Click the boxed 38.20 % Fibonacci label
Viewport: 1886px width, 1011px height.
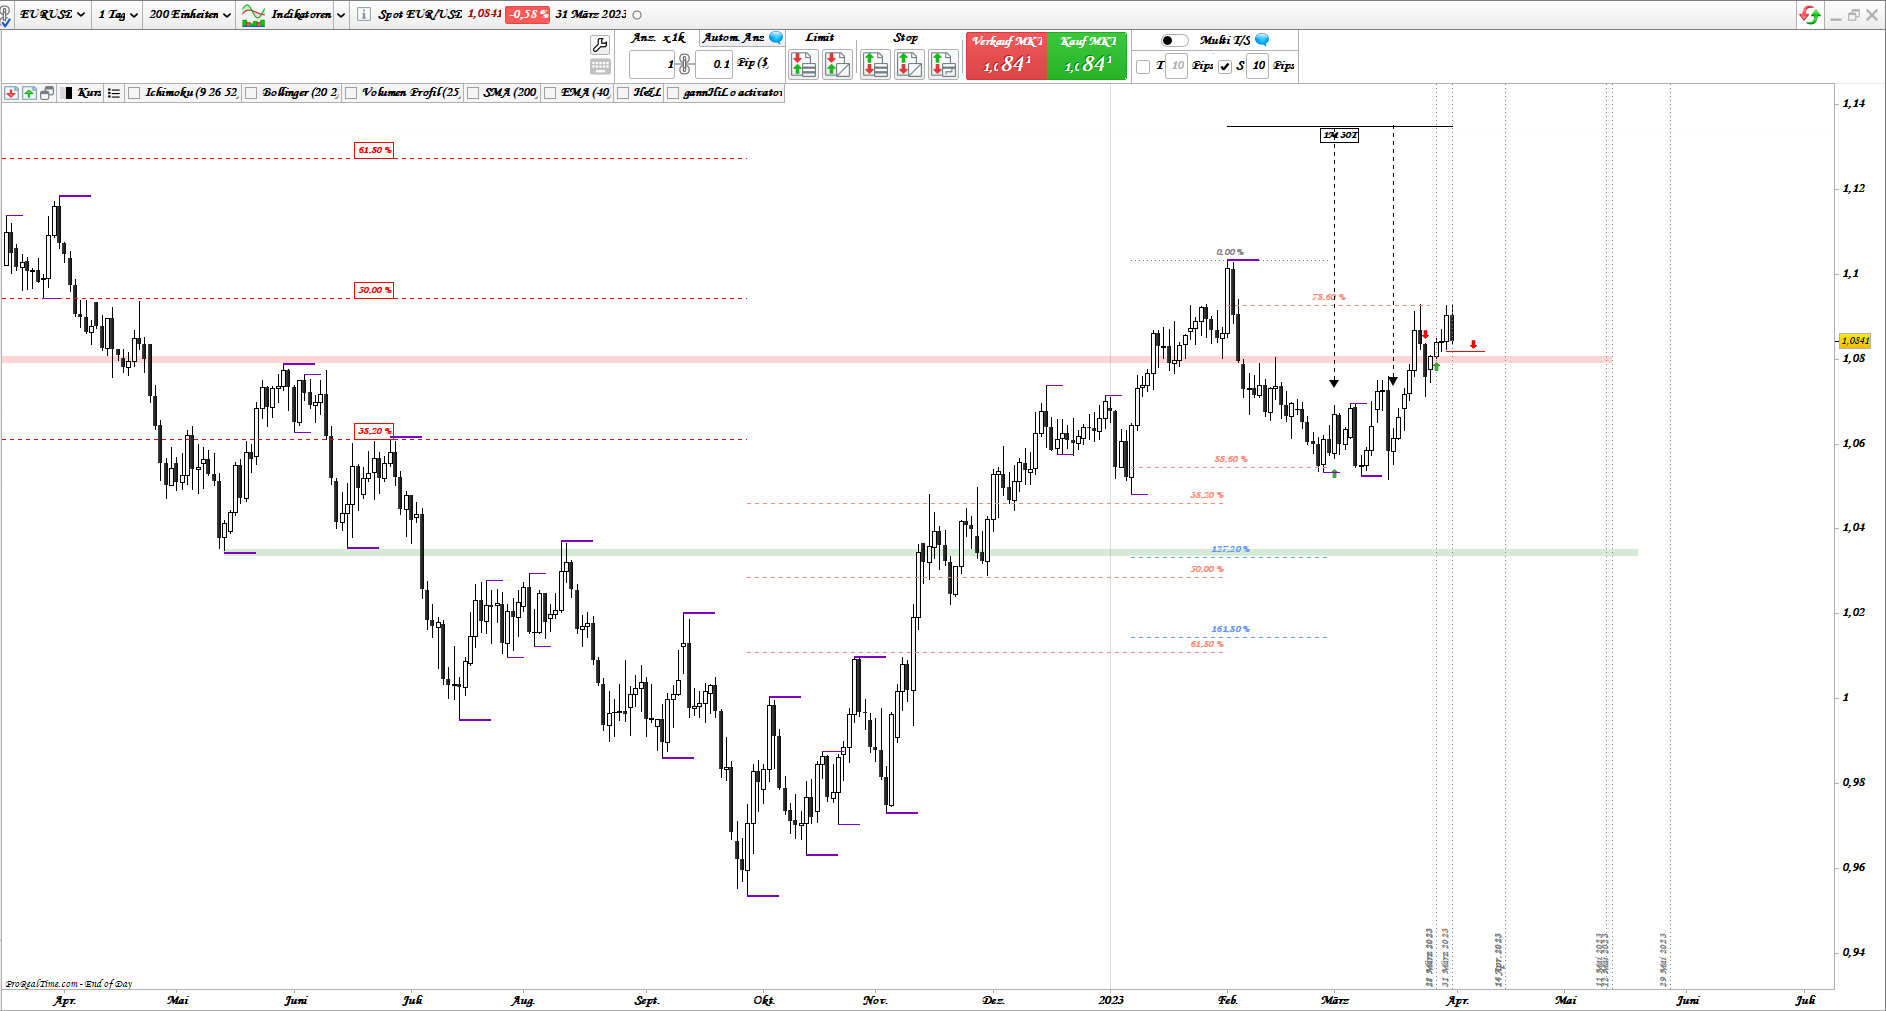[374, 431]
